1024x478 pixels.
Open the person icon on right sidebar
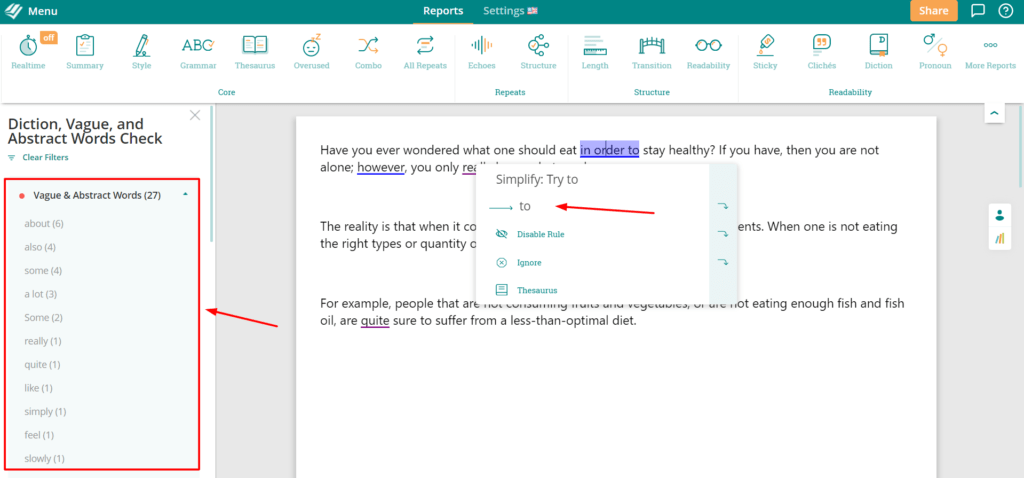tap(1000, 215)
